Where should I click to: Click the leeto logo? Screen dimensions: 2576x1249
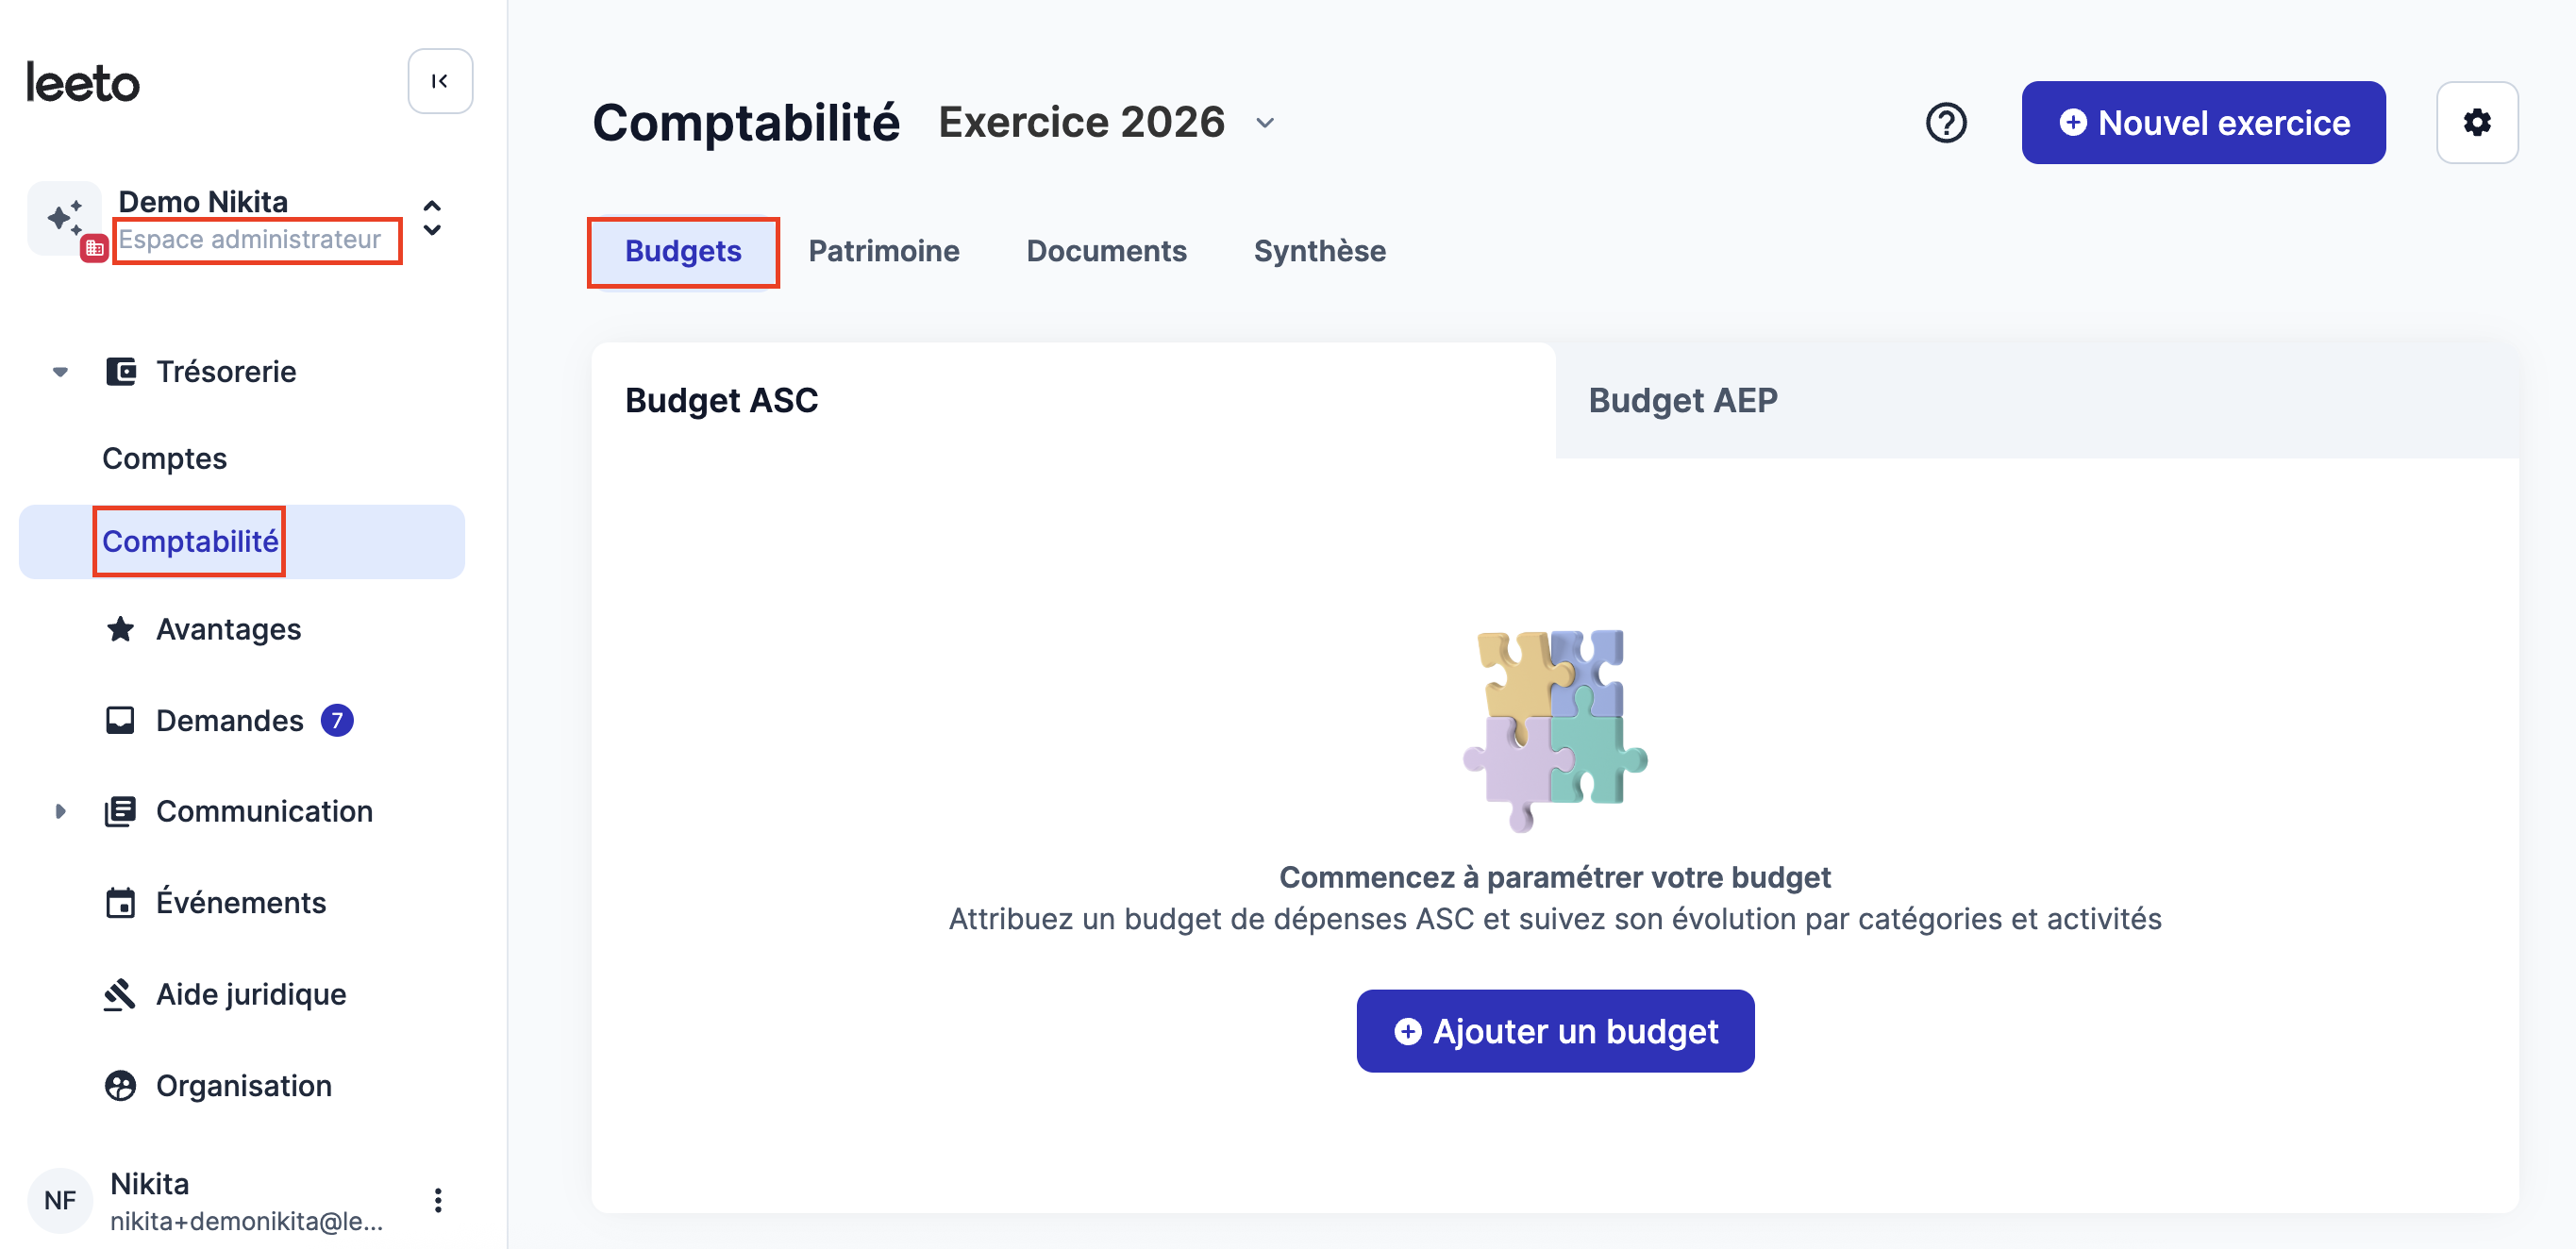tap(83, 83)
